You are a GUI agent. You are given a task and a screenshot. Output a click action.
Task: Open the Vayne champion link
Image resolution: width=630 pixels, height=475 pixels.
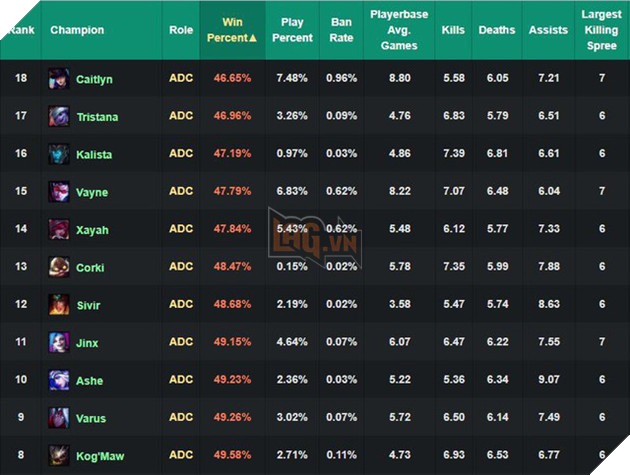(x=92, y=192)
